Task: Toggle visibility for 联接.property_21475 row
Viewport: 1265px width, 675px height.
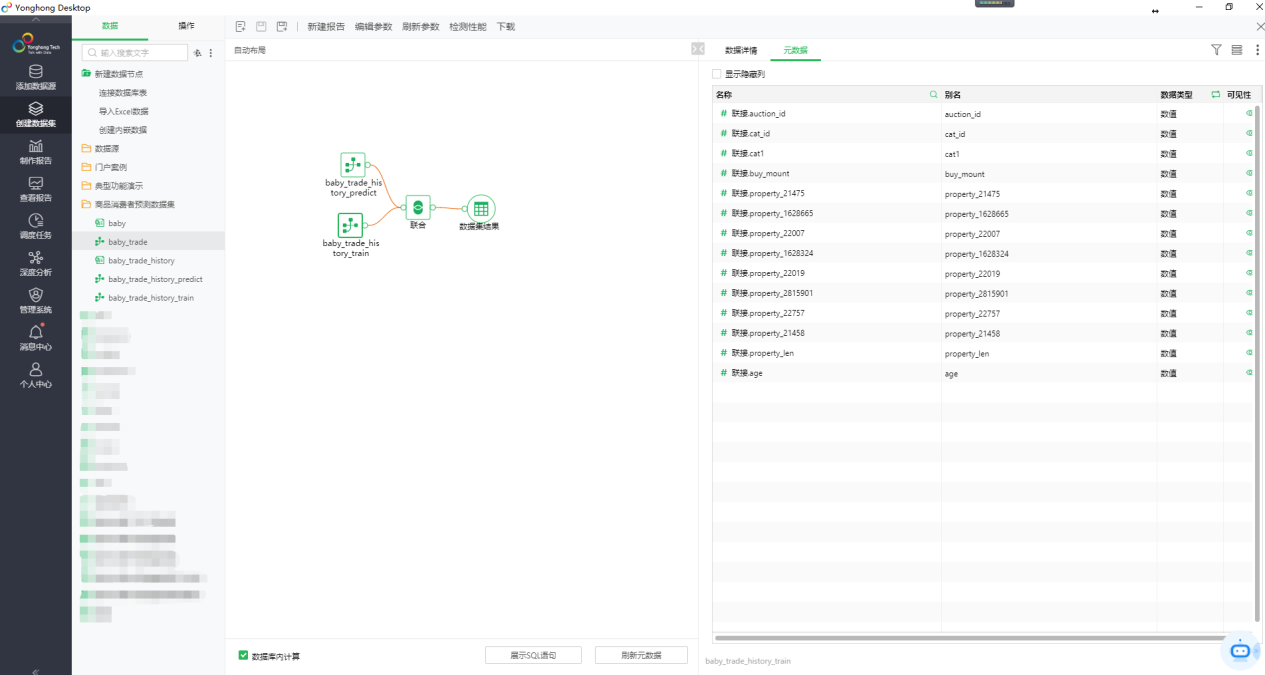Action: [1249, 193]
